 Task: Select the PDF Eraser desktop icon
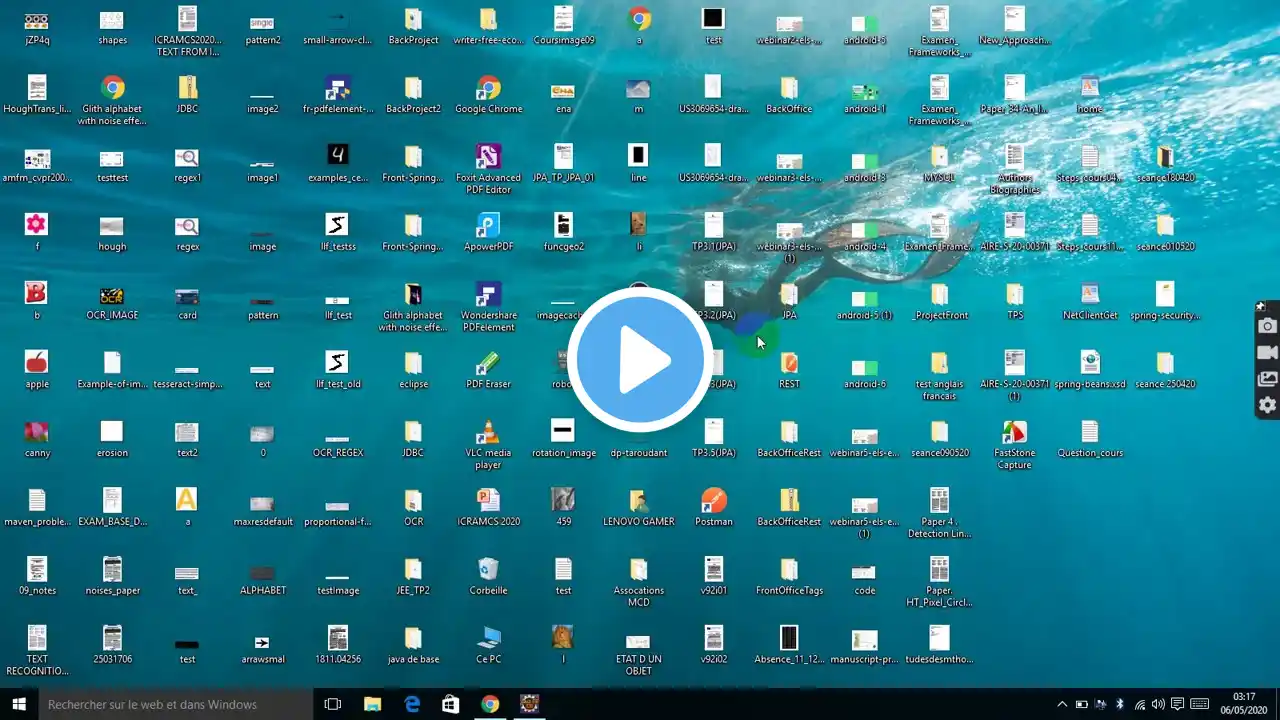[489, 371]
